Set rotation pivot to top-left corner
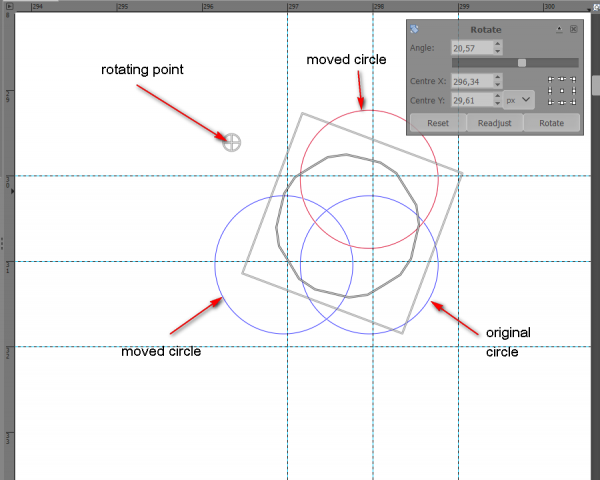 tap(551, 80)
